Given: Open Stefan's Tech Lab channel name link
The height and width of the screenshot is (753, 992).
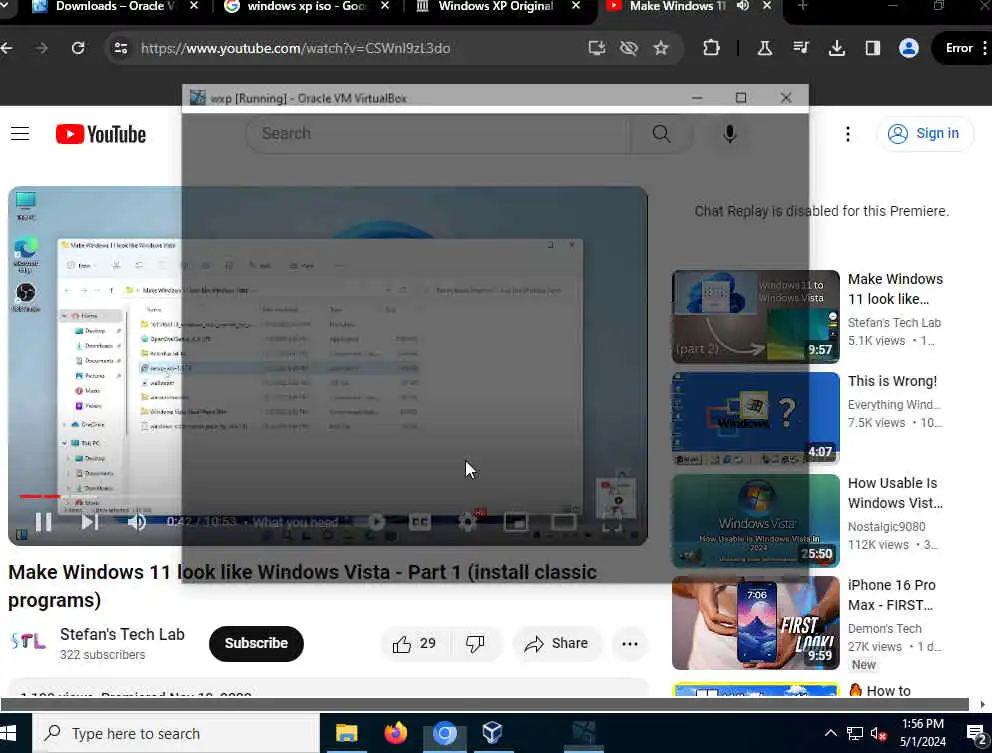Looking at the screenshot, I should tap(122, 634).
